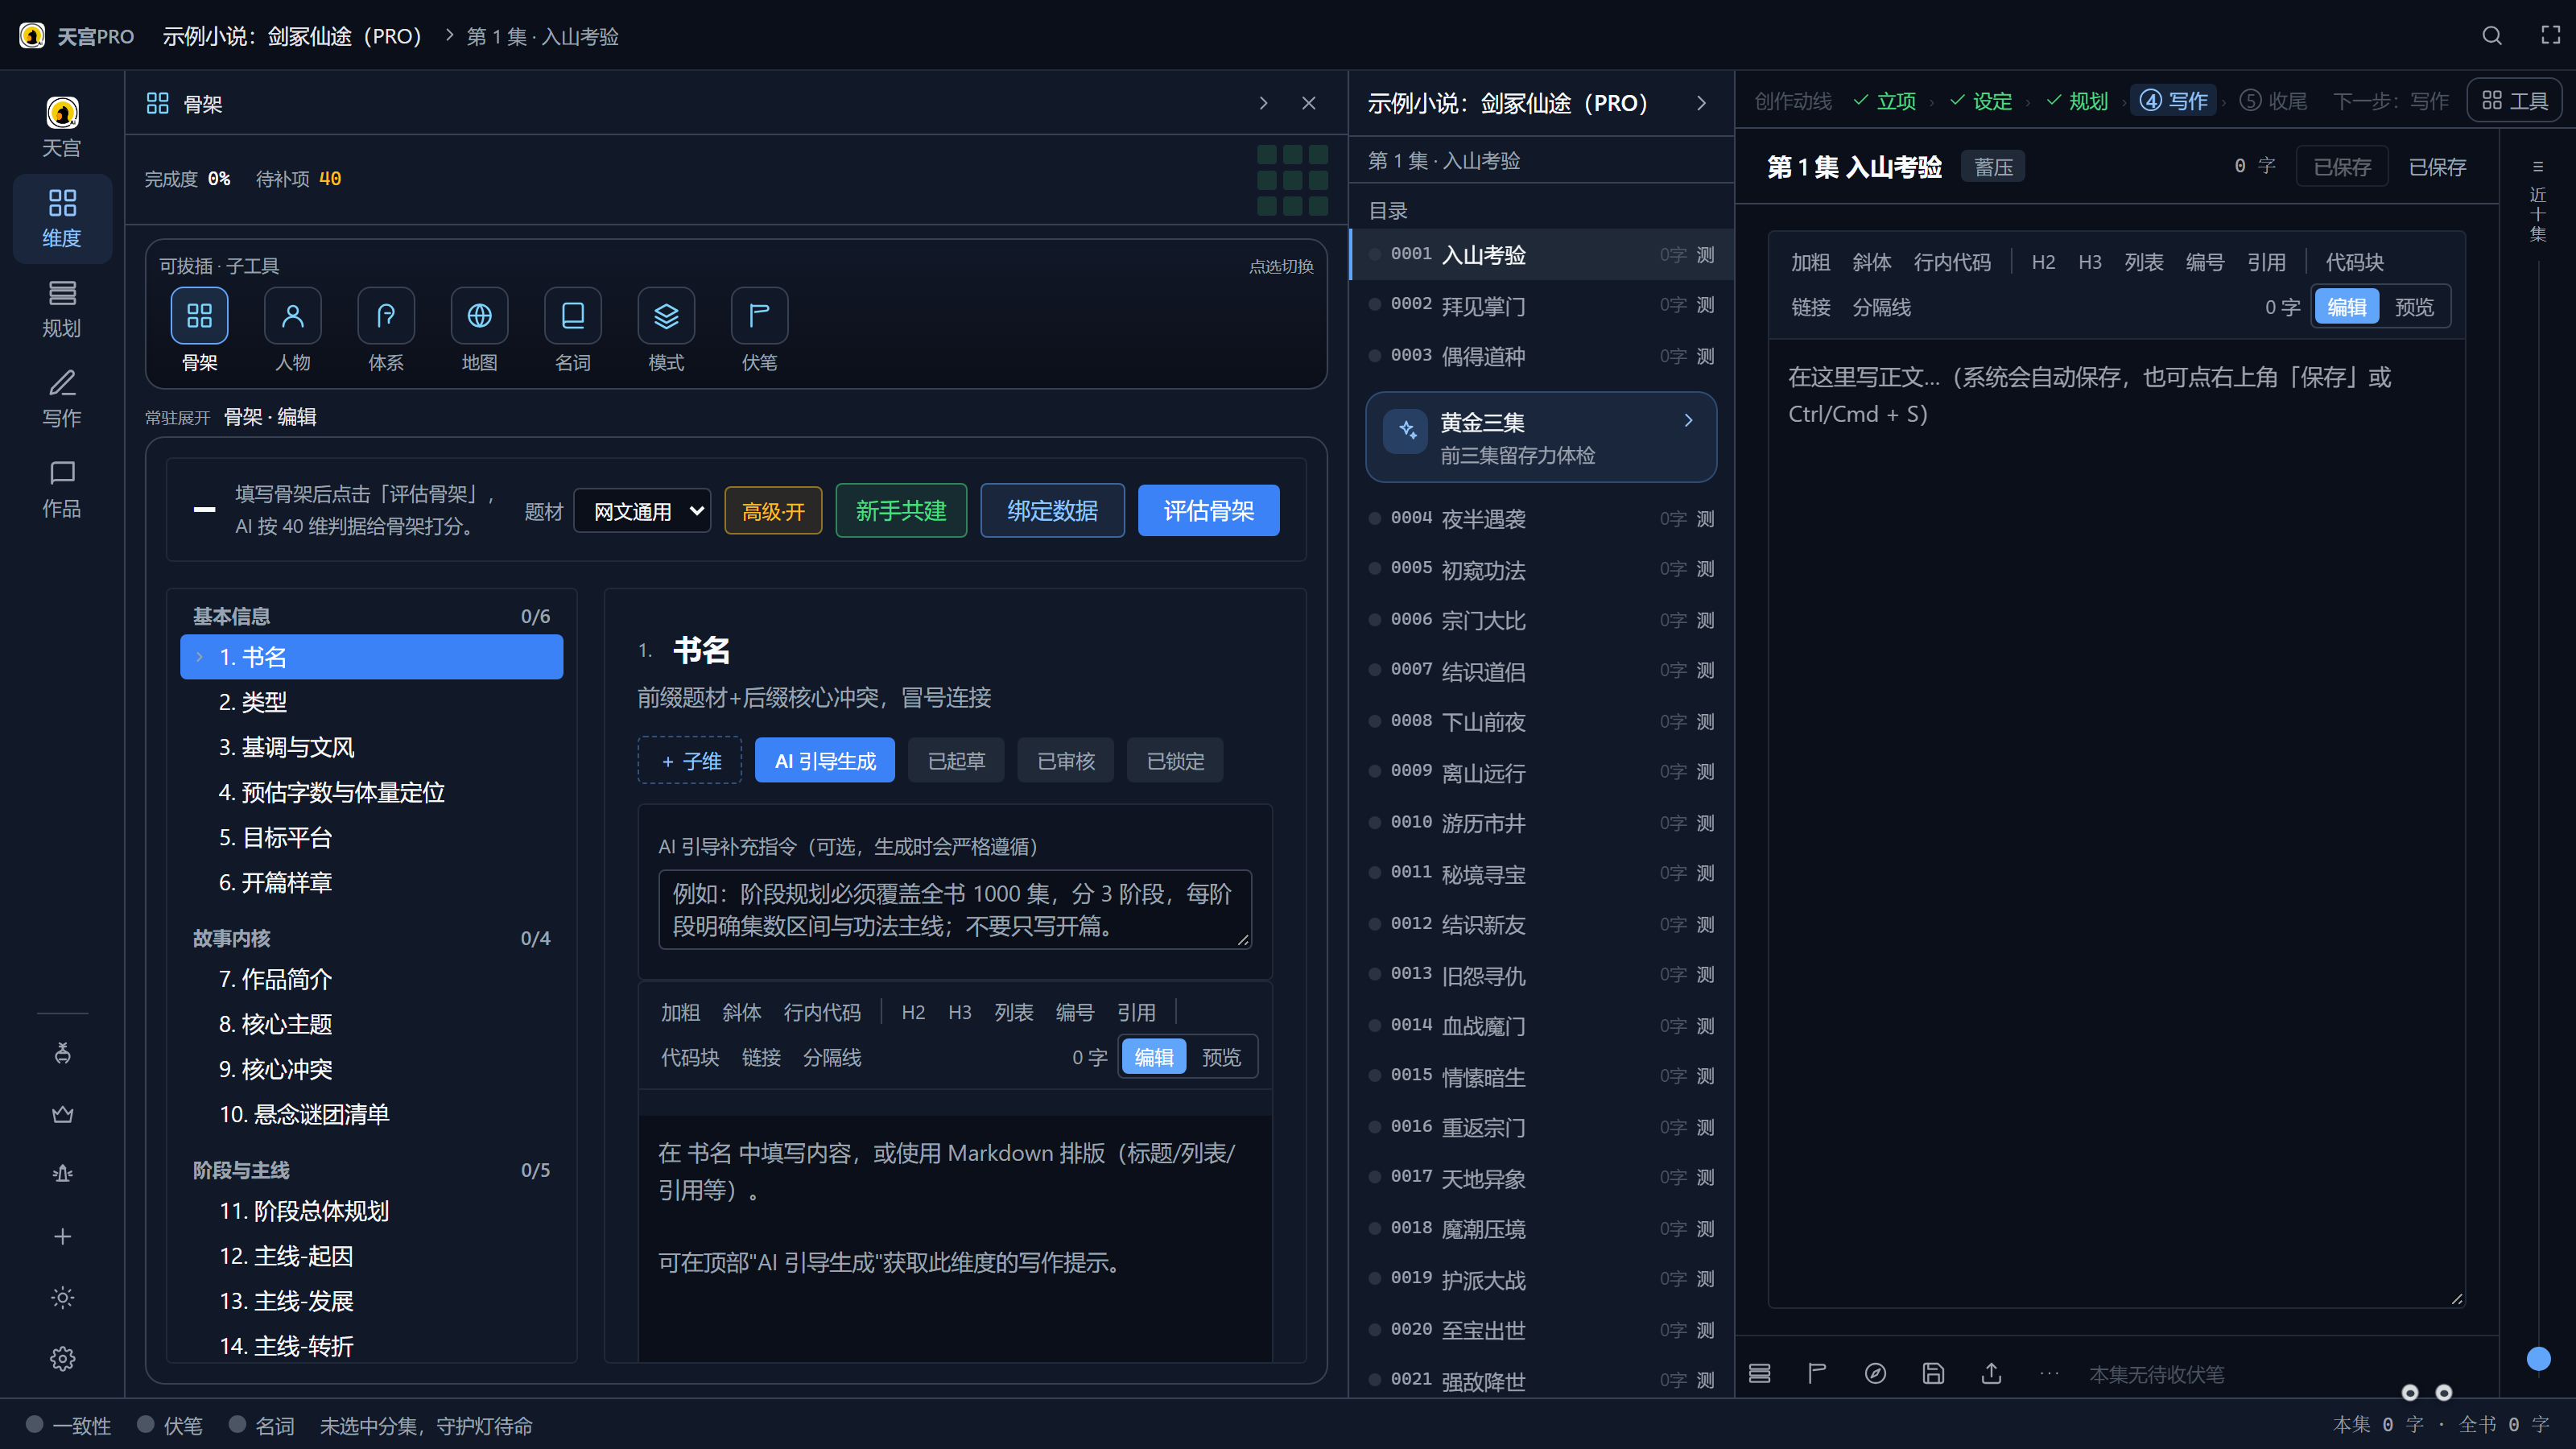The height and width of the screenshot is (1449, 2576).
Task: Click the stacked layers icon in editor footer
Action: (x=1759, y=1373)
